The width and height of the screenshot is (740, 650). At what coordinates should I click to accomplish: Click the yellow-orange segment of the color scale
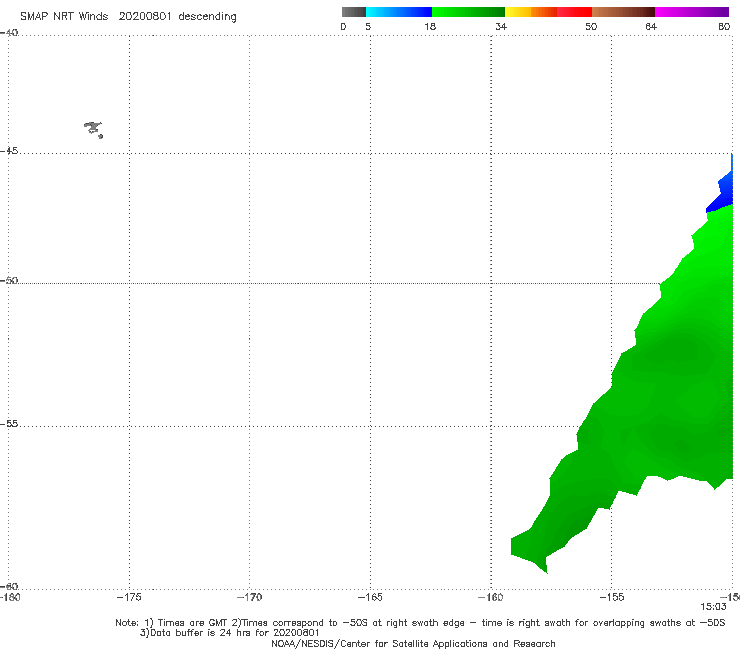[531, 12]
